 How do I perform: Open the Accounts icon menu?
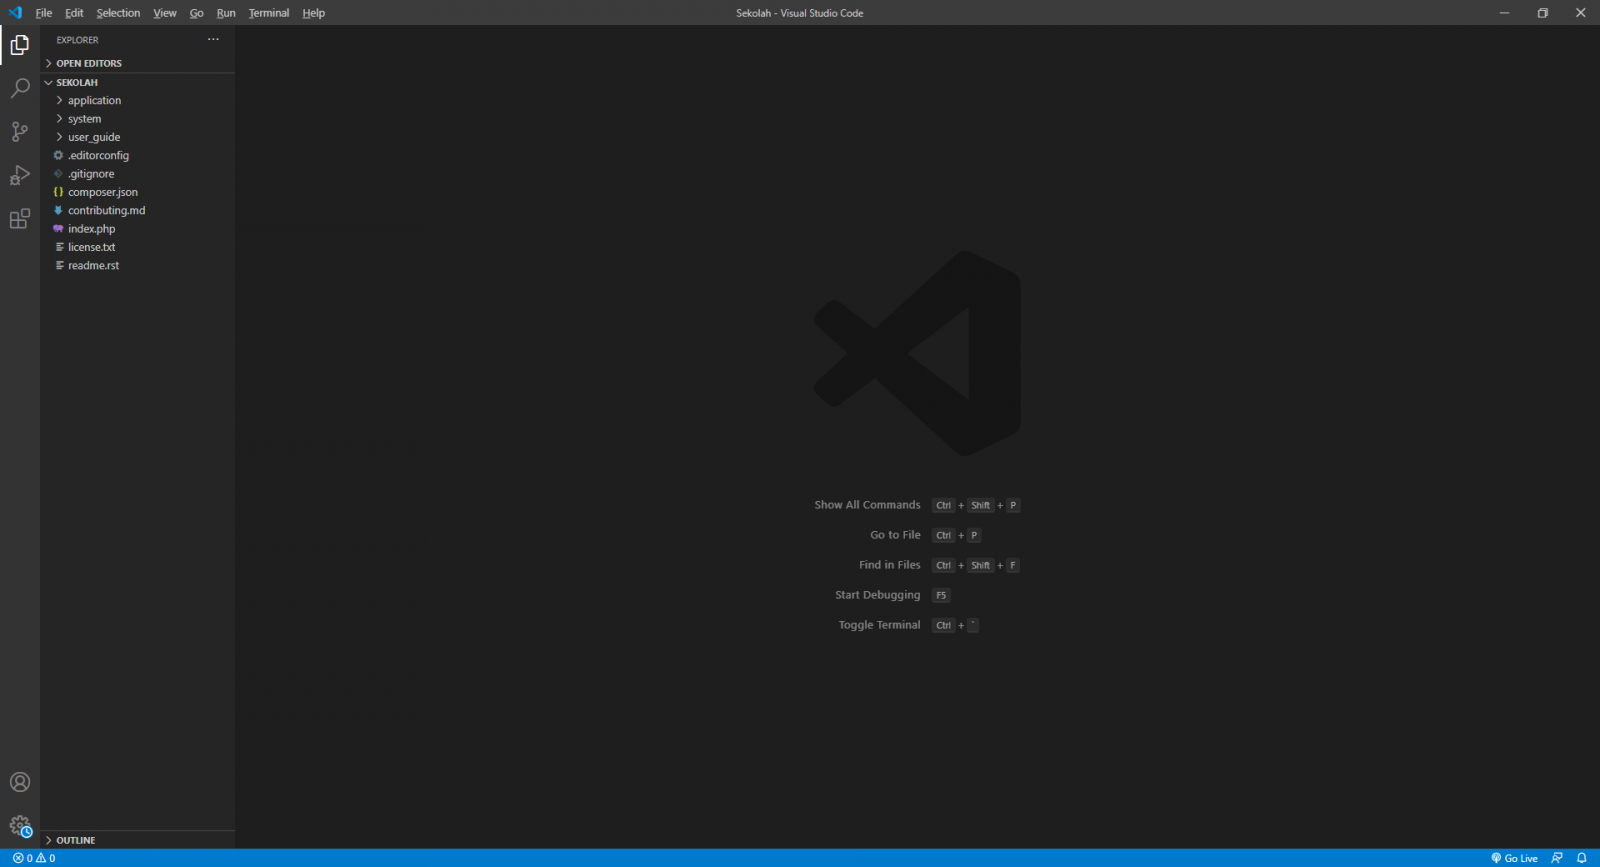pyautogui.click(x=20, y=782)
